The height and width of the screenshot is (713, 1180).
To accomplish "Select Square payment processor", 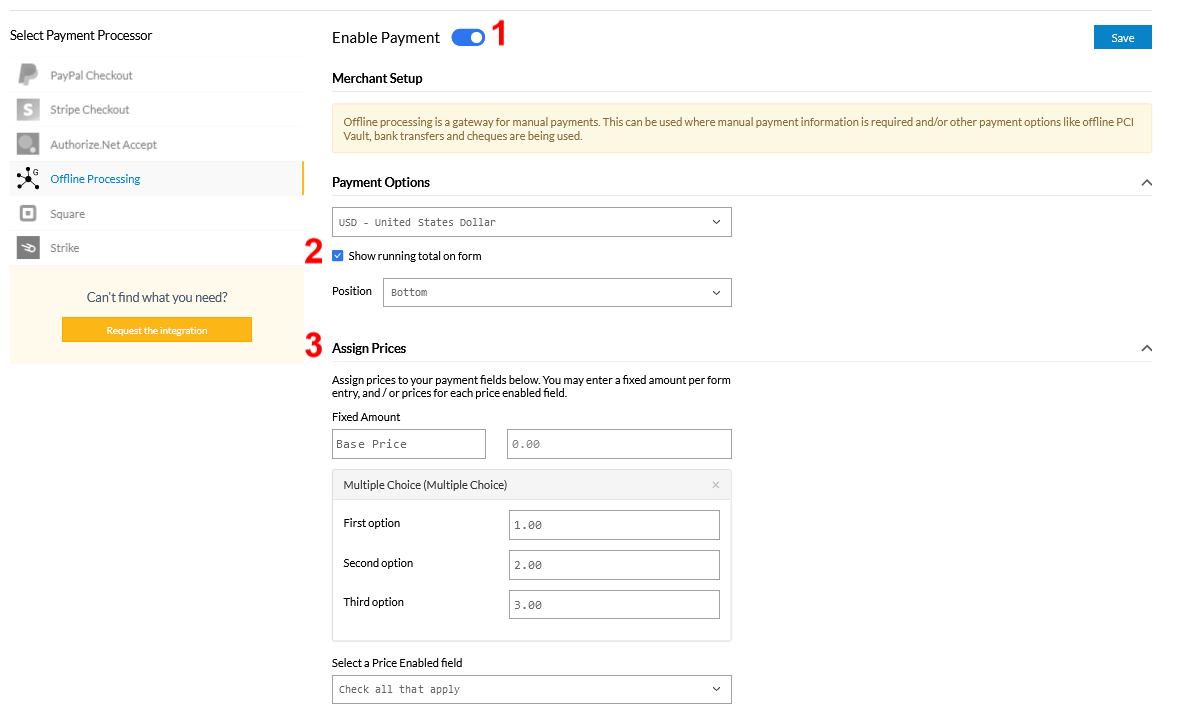I will (x=157, y=214).
